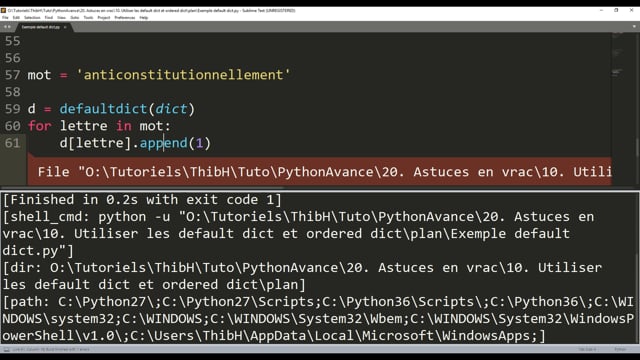Click line number 59 in the gutter

(x=12, y=109)
